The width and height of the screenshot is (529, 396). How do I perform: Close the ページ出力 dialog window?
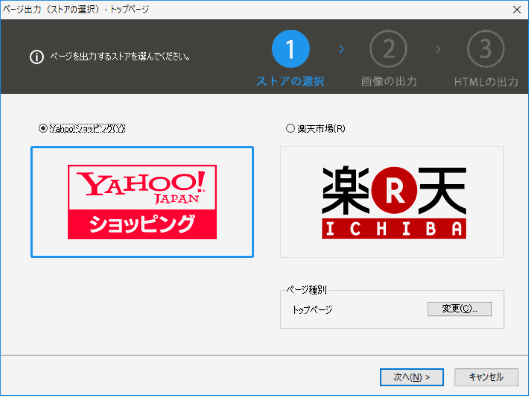[517, 9]
